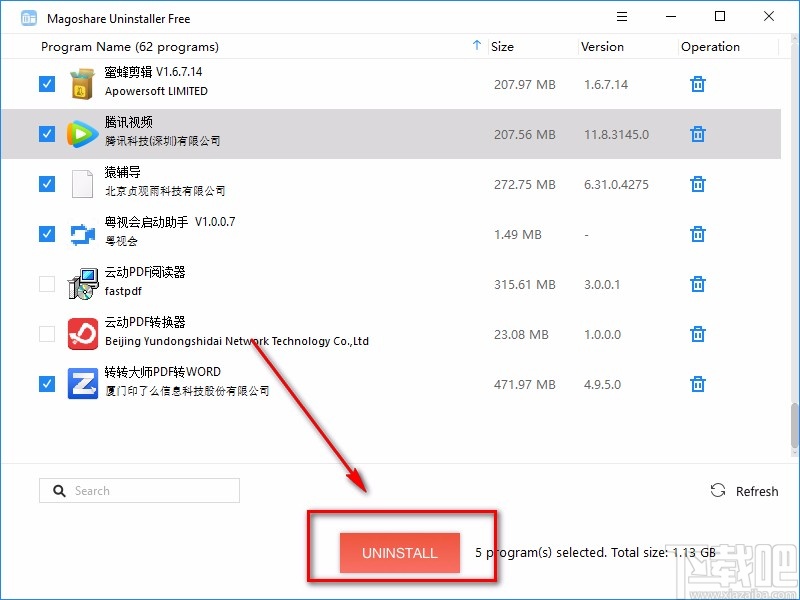800x600 pixels.
Task: Sort list by Version column header
Action: (x=602, y=46)
